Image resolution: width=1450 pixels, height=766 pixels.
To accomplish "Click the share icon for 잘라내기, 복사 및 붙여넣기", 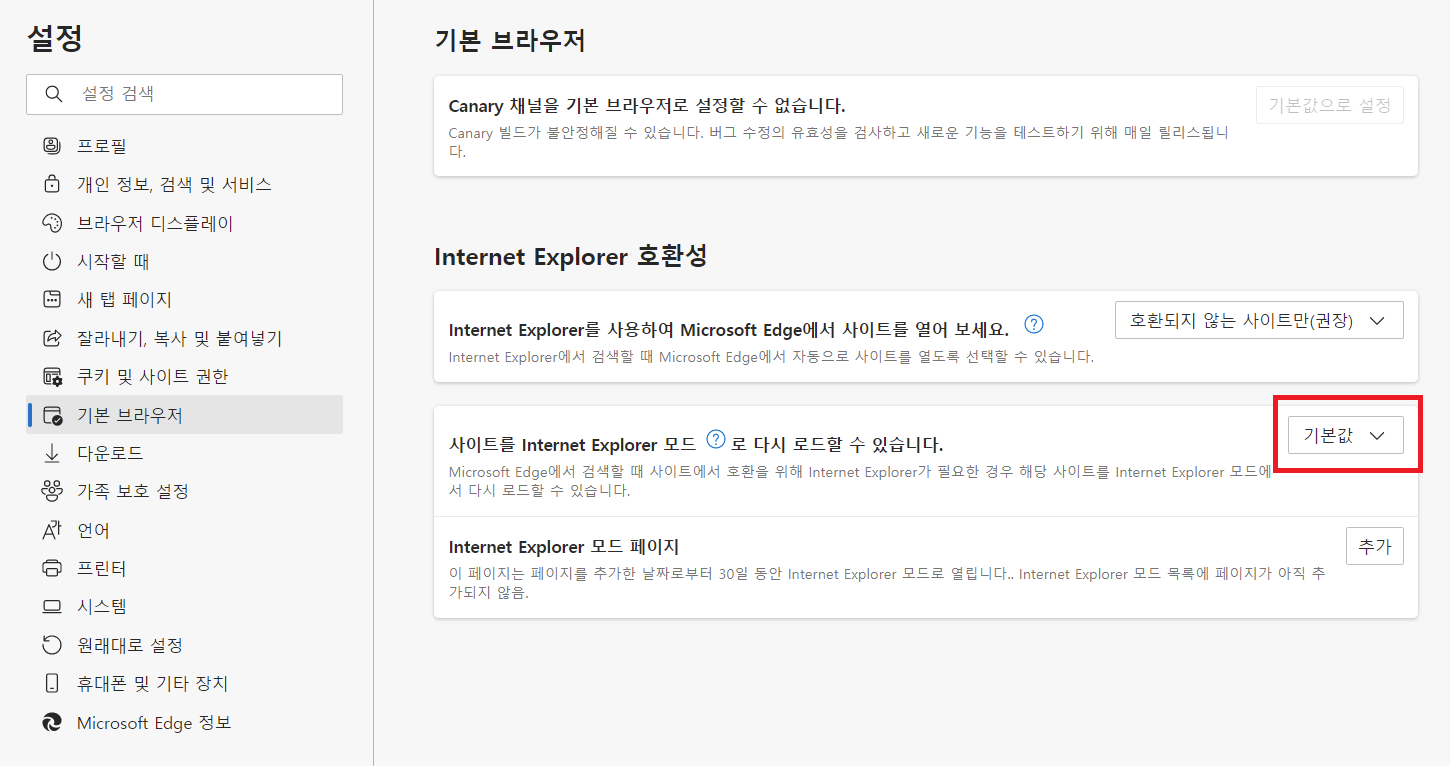I will pyautogui.click(x=52, y=338).
